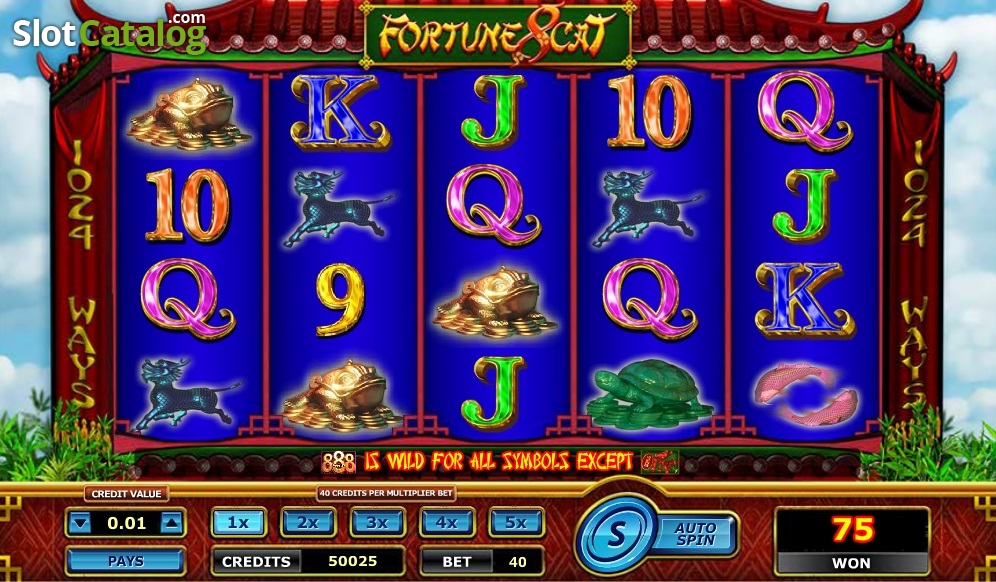Select the 5x bet multiplier
Screen dimensions: 996x582
516,522
